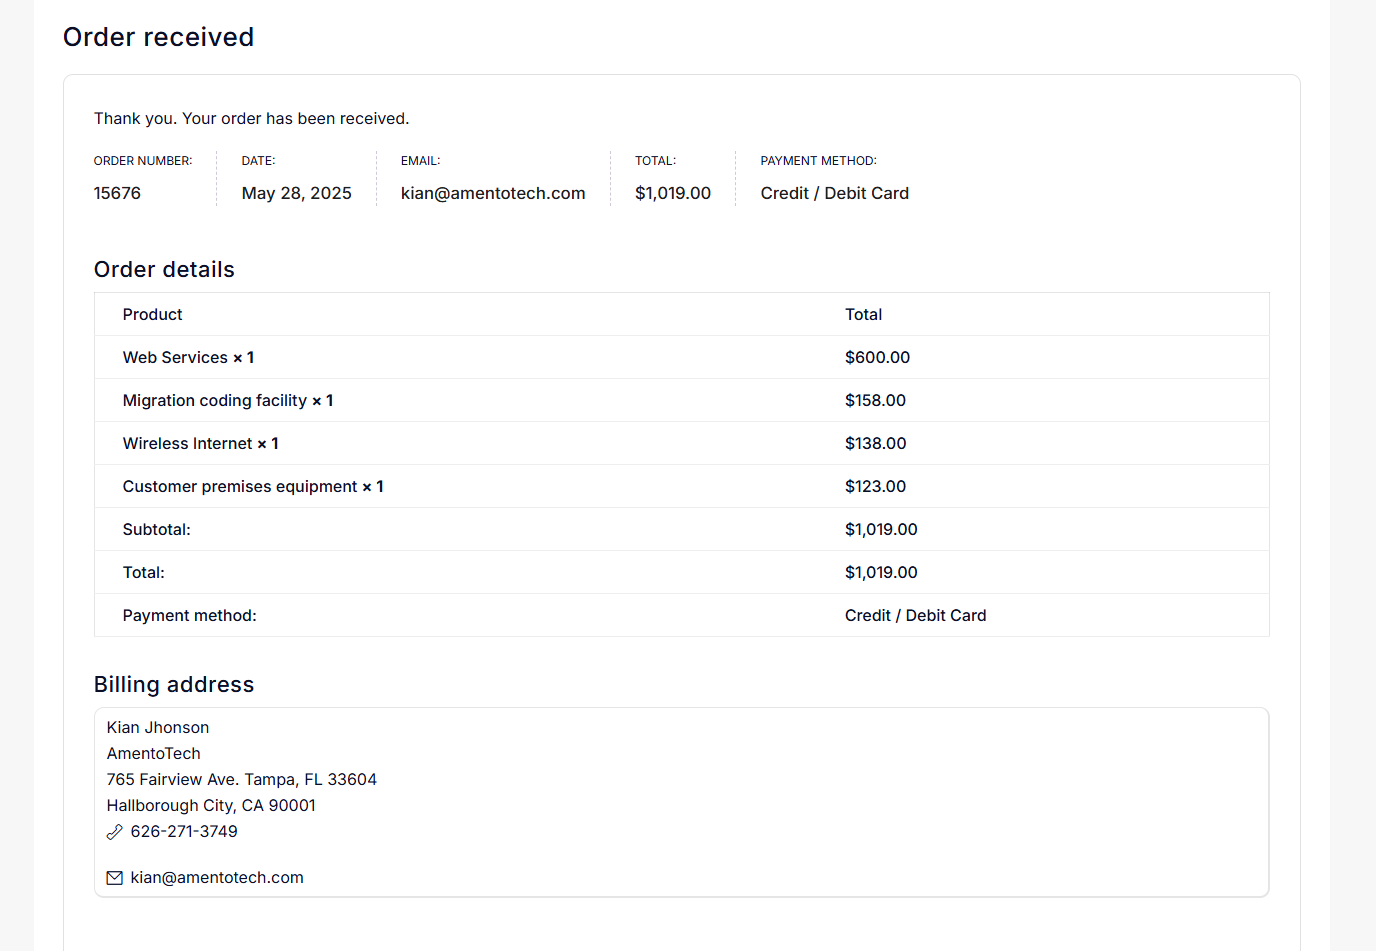Click the Product column header

tap(152, 315)
